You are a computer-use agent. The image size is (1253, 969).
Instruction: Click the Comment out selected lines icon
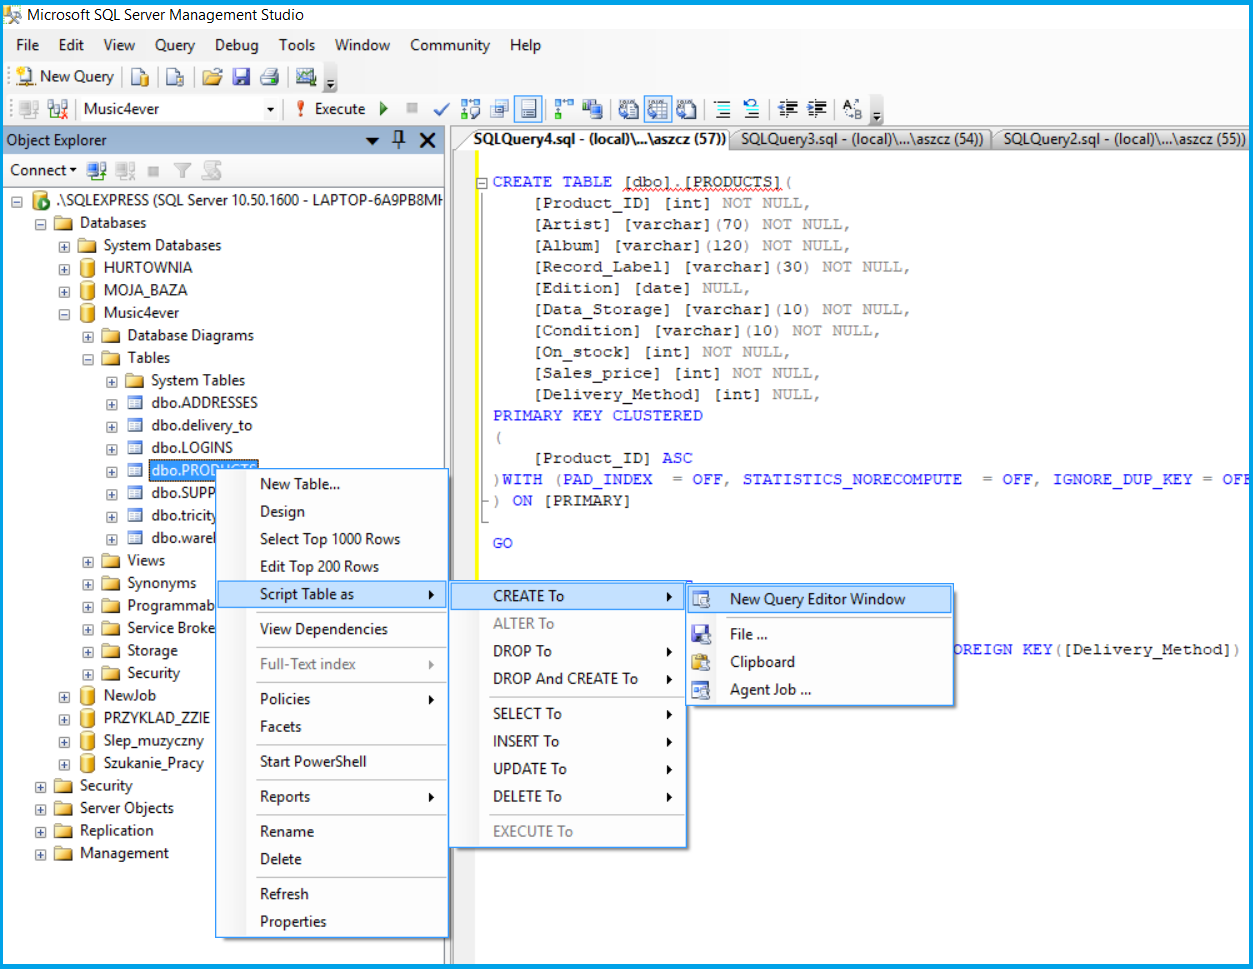tap(722, 109)
